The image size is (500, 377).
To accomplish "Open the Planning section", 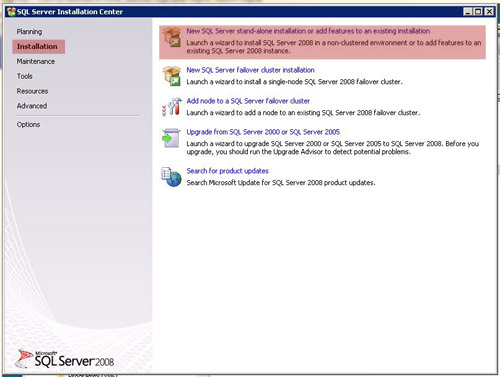I will point(29,32).
